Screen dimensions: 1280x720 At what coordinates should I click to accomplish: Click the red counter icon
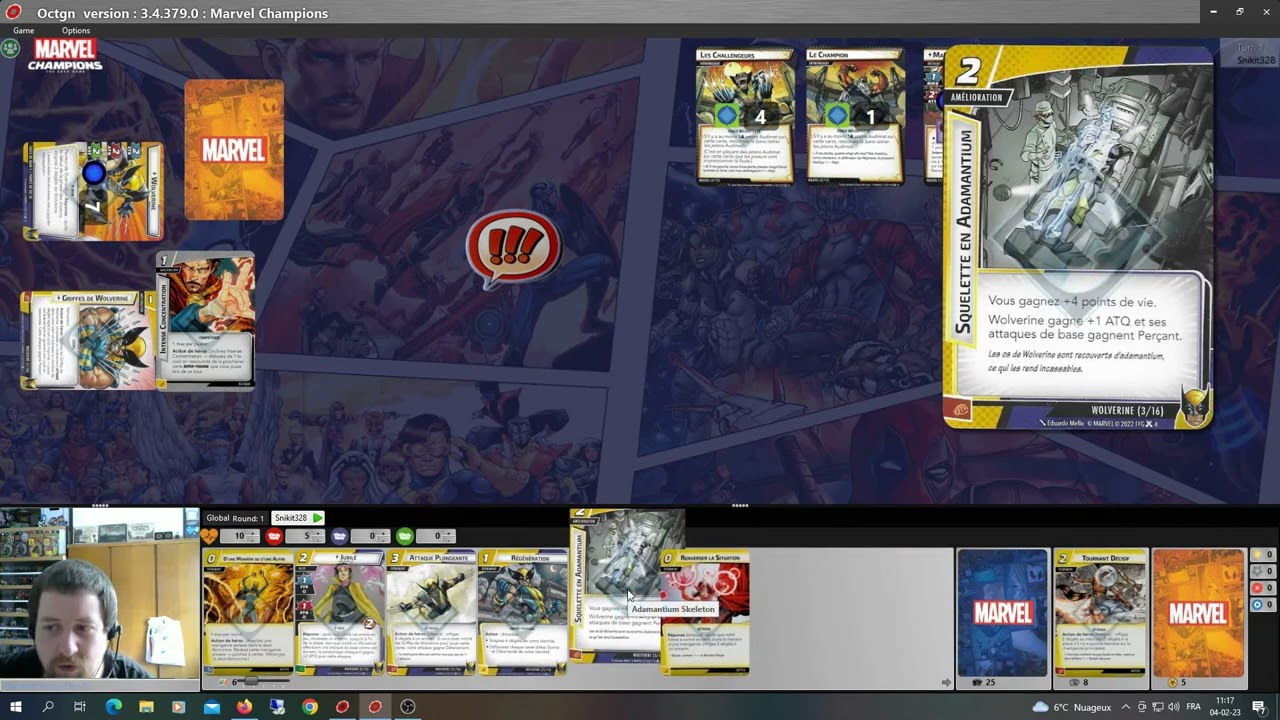273,537
